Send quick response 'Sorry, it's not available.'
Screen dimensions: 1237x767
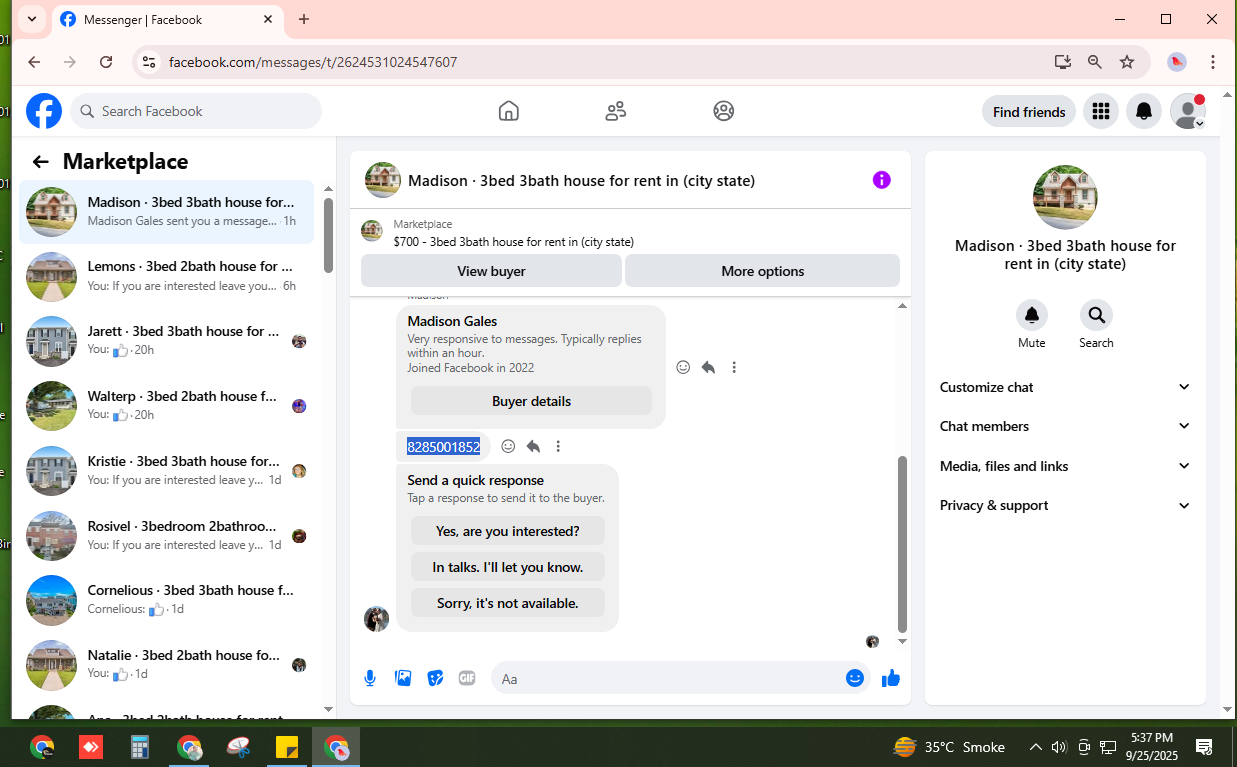pos(508,603)
